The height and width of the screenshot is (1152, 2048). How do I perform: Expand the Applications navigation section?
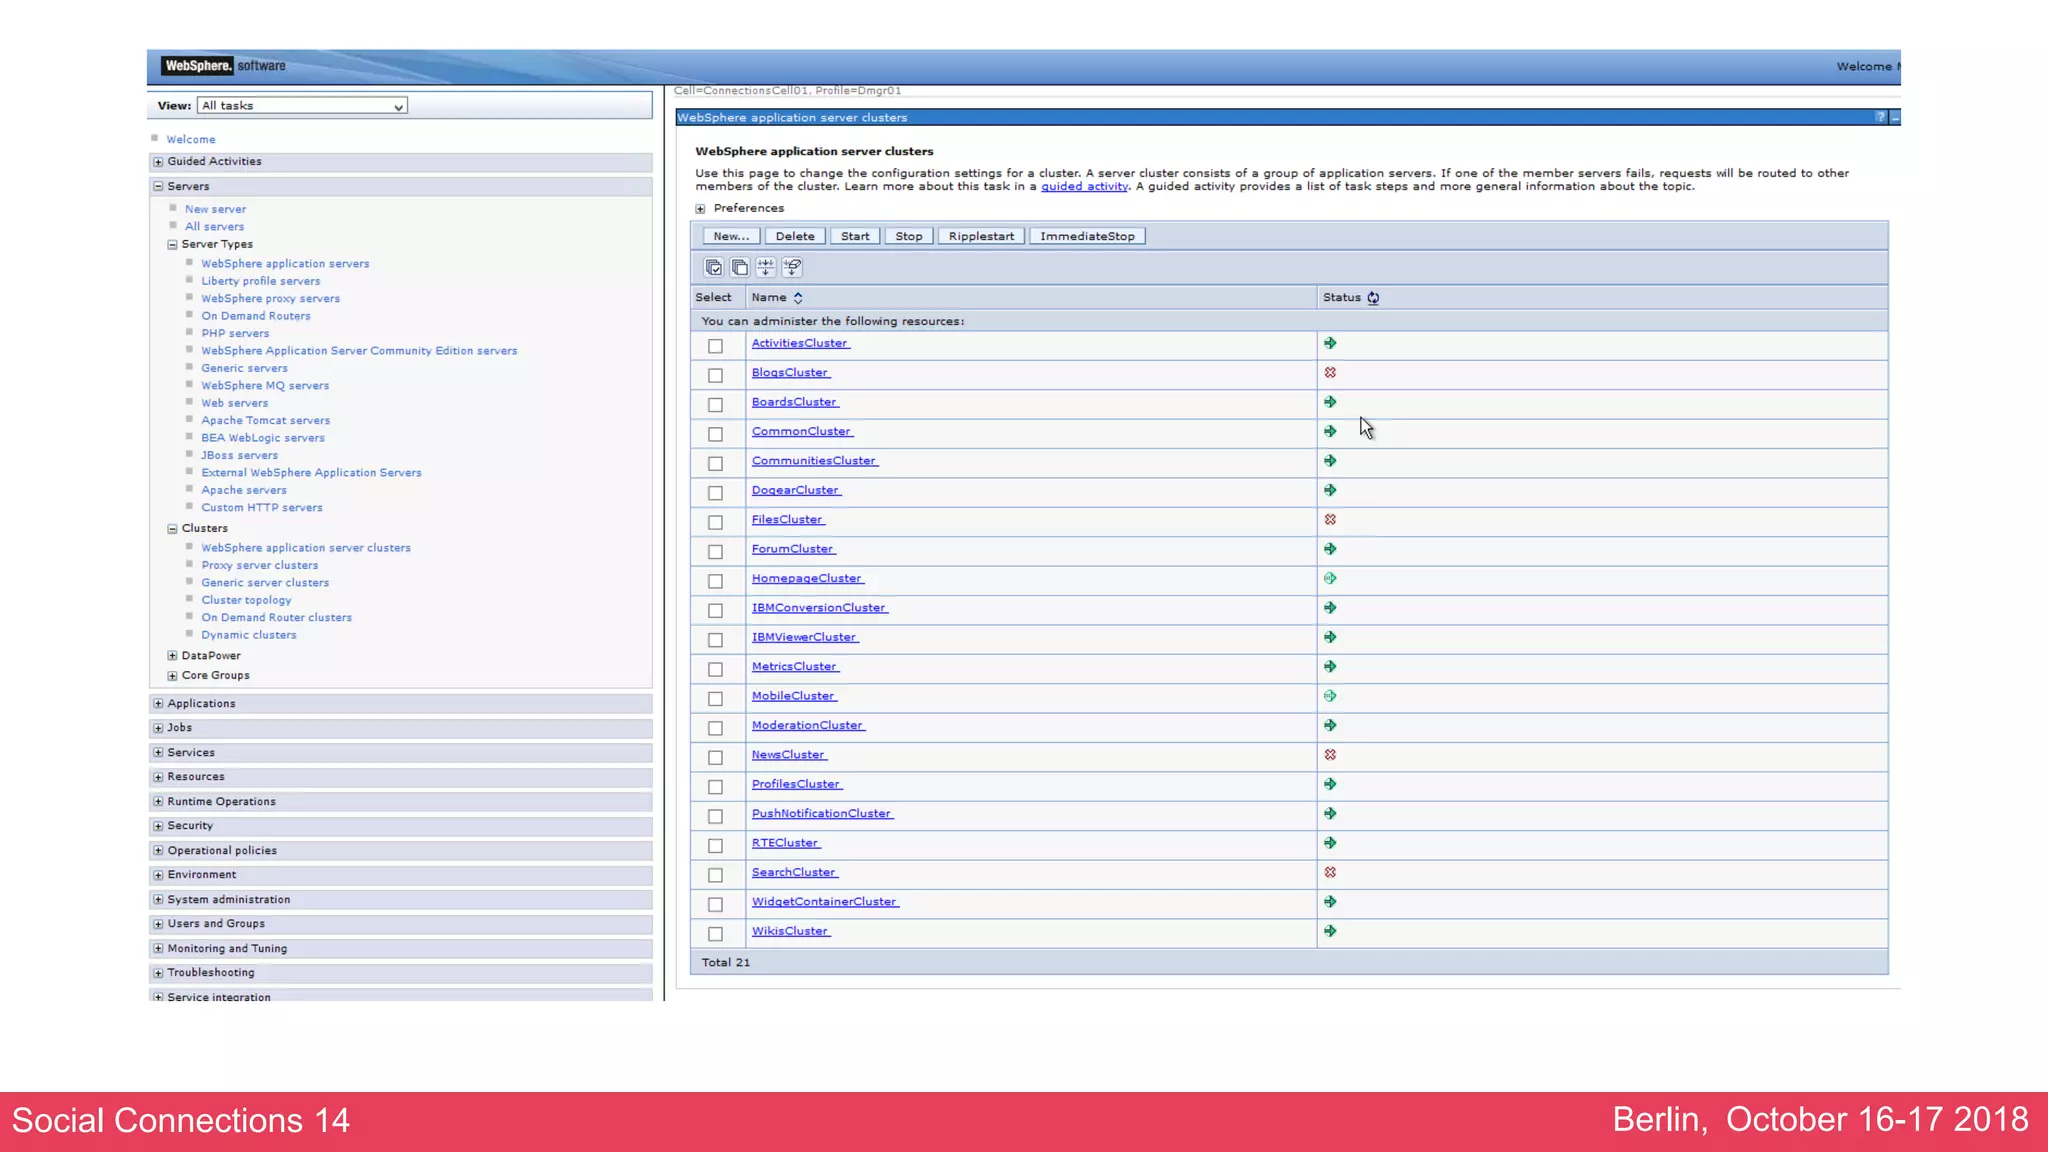click(x=158, y=704)
